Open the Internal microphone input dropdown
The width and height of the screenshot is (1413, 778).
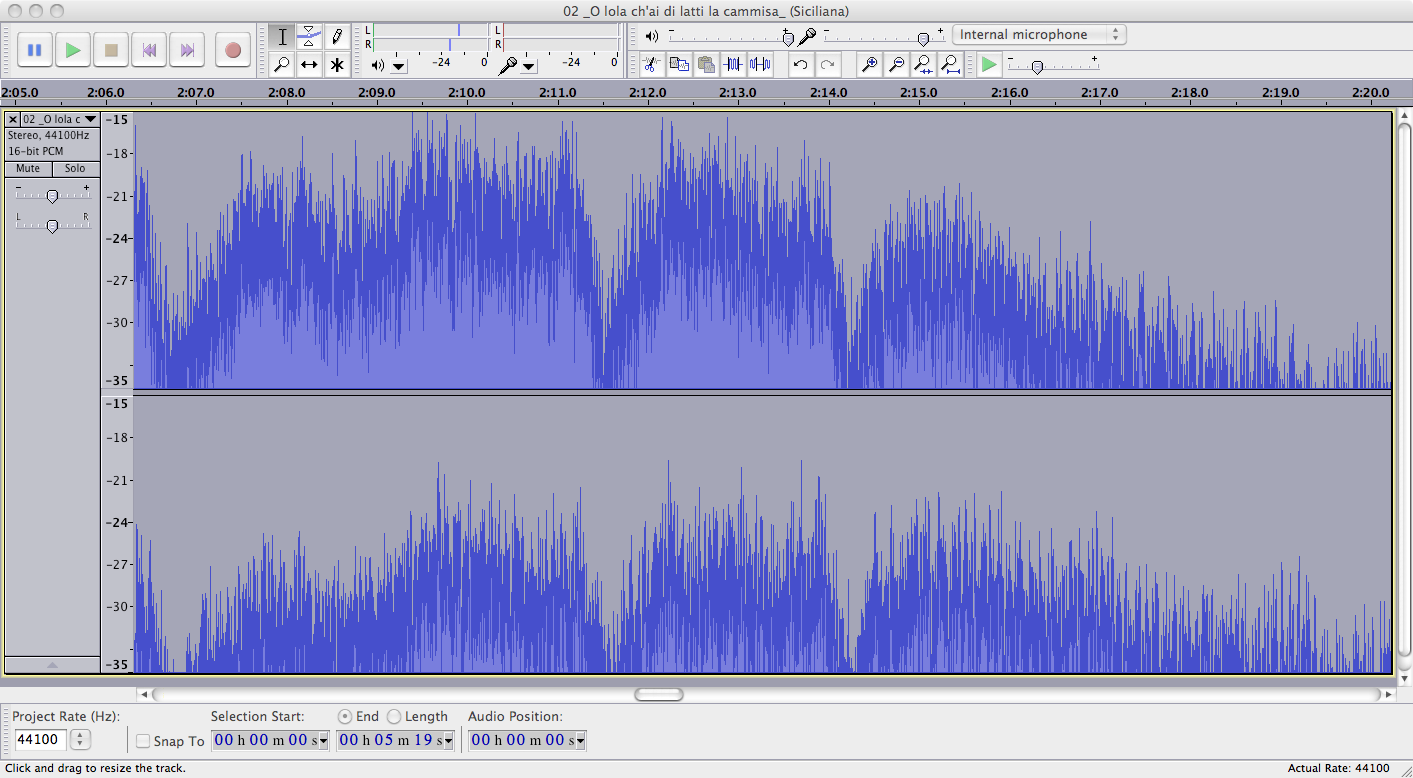click(1038, 35)
